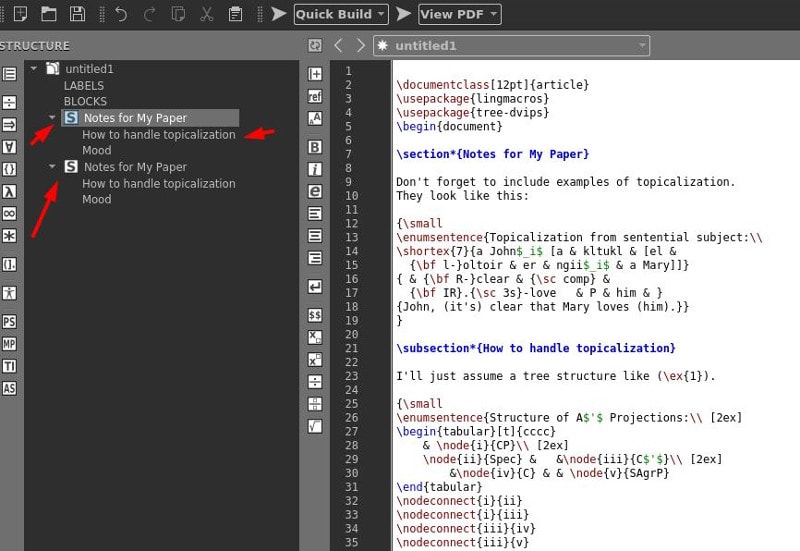Select LABELS in the structure tree
The width and height of the screenshot is (800, 551).
coord(84,86)
